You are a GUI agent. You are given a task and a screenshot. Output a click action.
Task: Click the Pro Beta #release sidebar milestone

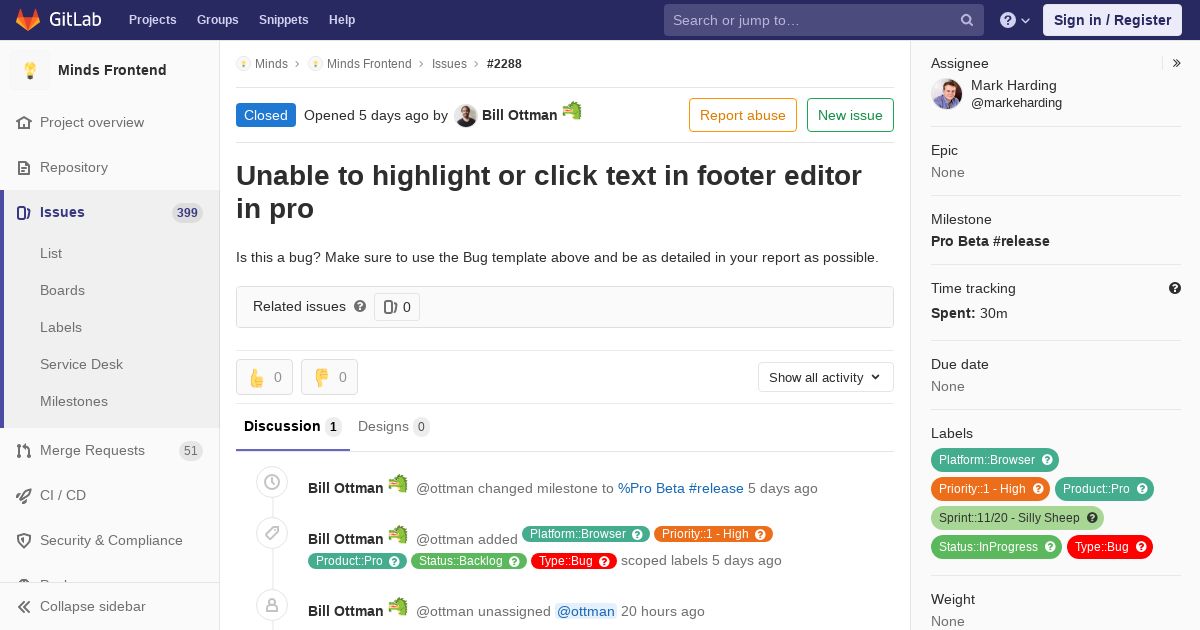[990, 241]
